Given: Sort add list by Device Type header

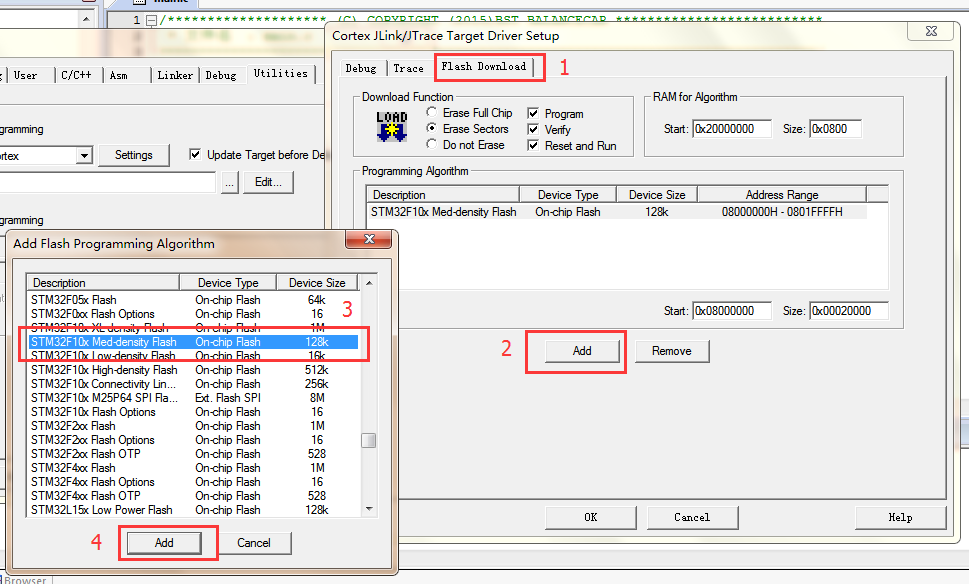Looking at the screenshot, I should (x=228, y=282).
